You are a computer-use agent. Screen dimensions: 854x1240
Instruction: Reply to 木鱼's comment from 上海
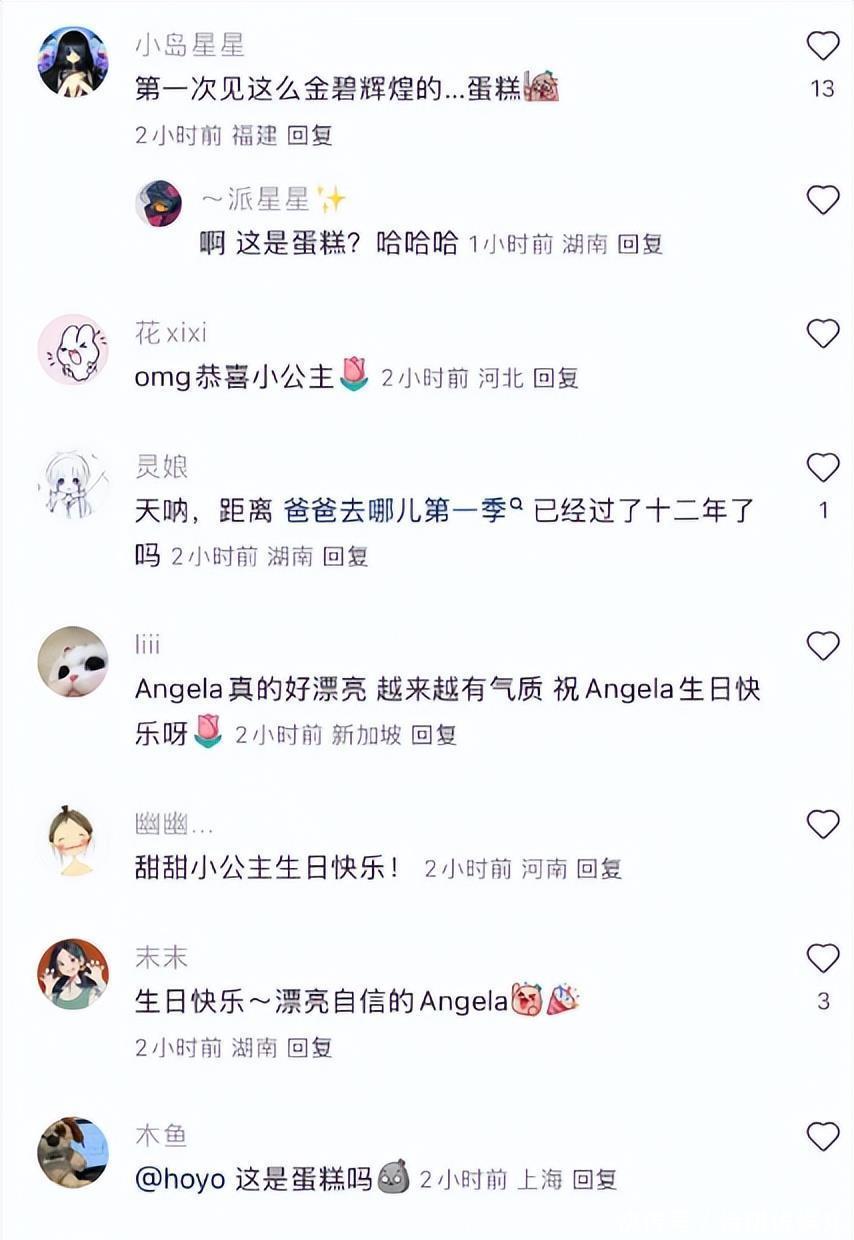[595, 1180]
